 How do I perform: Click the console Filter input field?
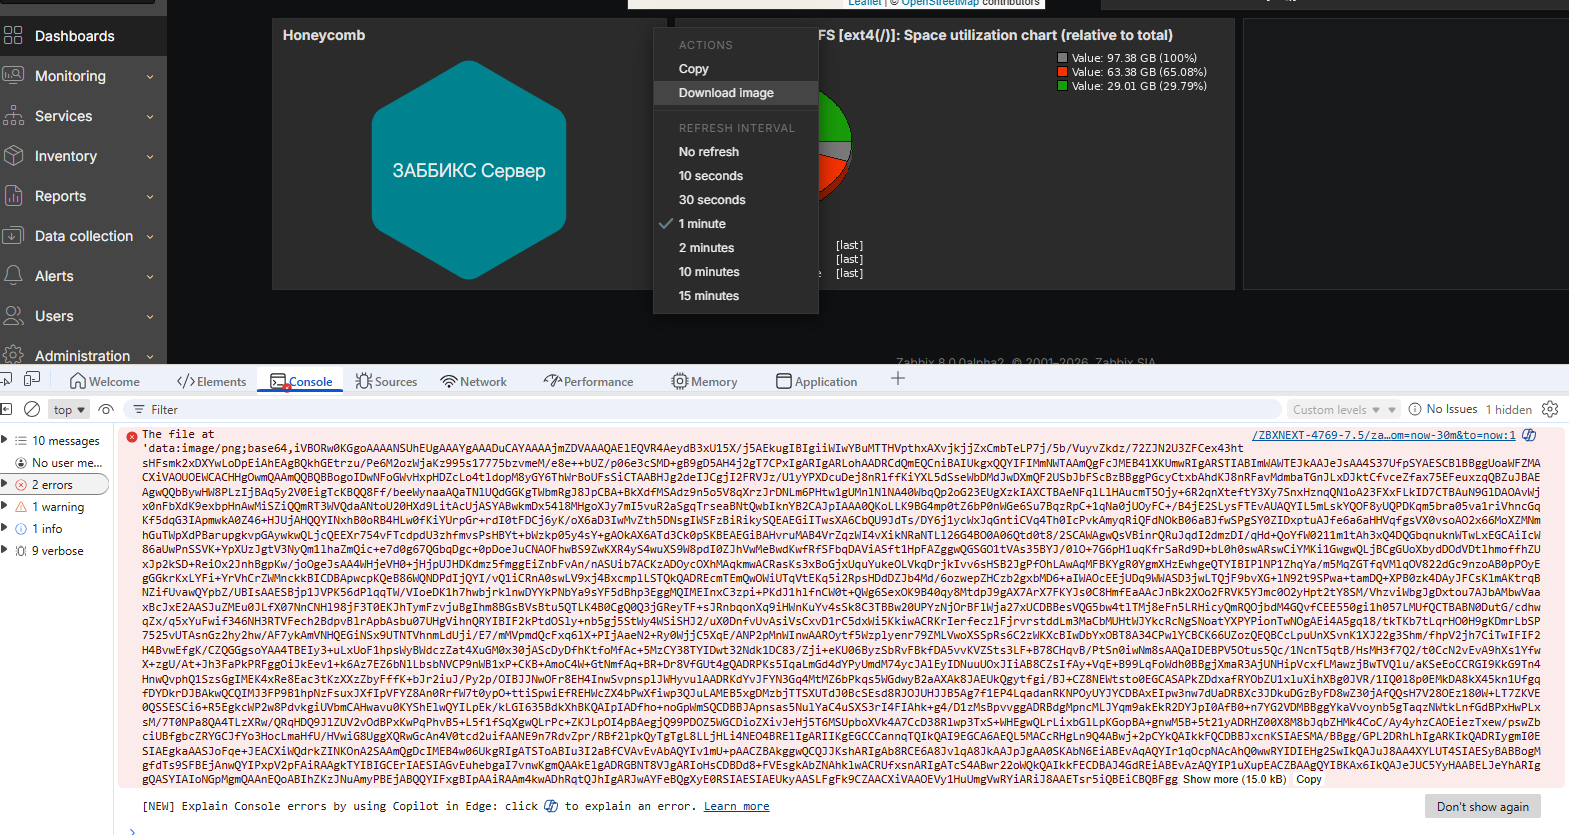[x=700, y=410]
